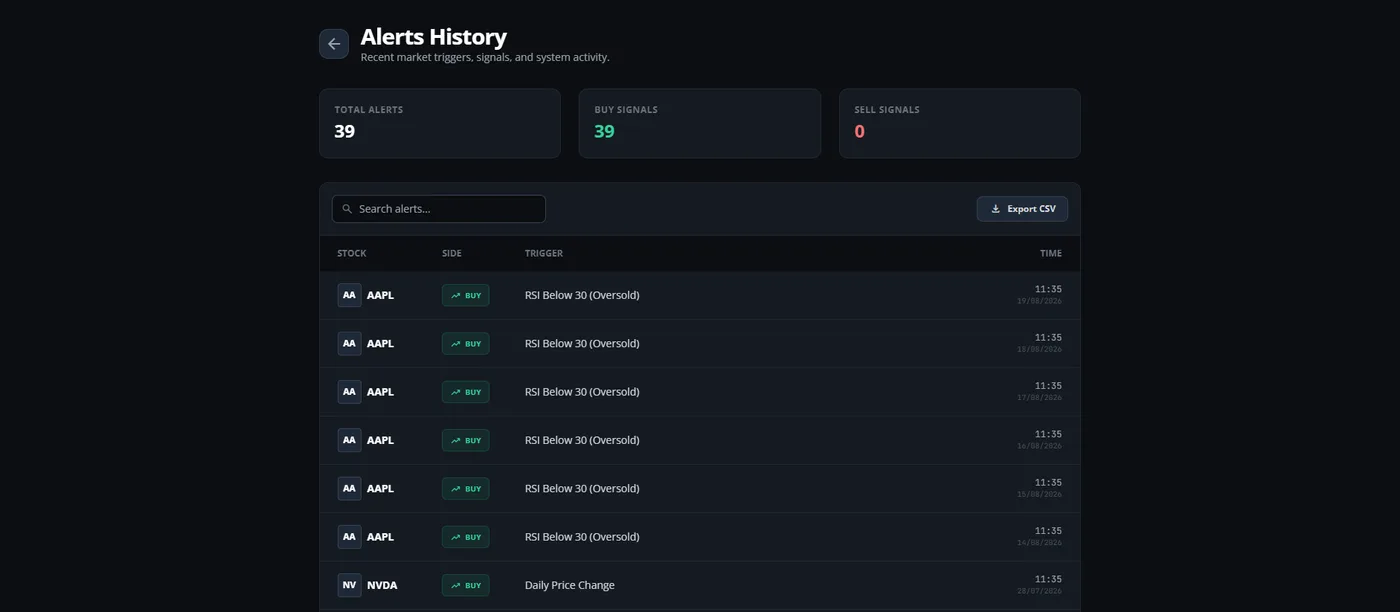The height and width of the screenshot is (612, 1400).
Task: Select the BUY badge in 16/08/2026 row
Action: pos(466,440)
